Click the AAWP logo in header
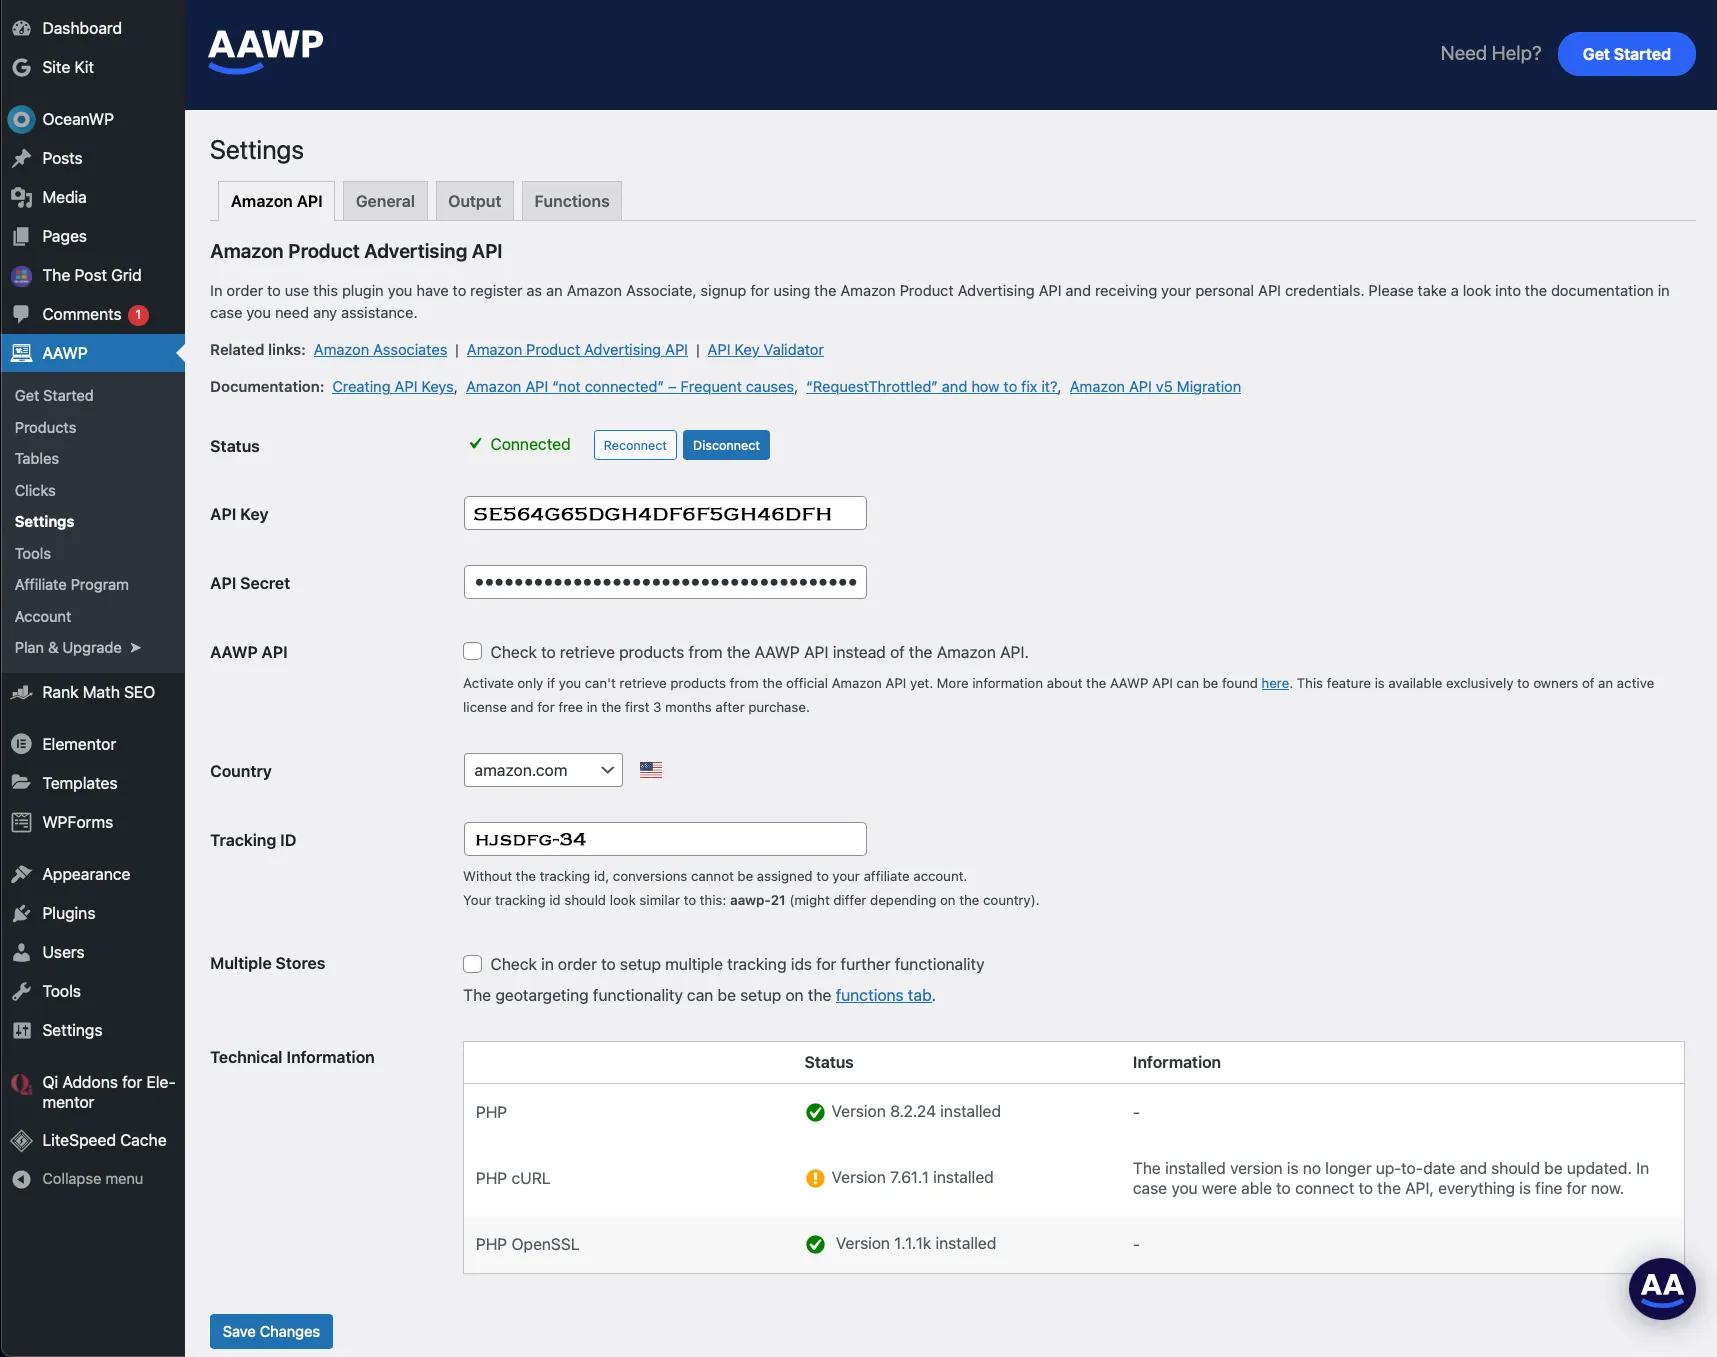 point(266,51)
